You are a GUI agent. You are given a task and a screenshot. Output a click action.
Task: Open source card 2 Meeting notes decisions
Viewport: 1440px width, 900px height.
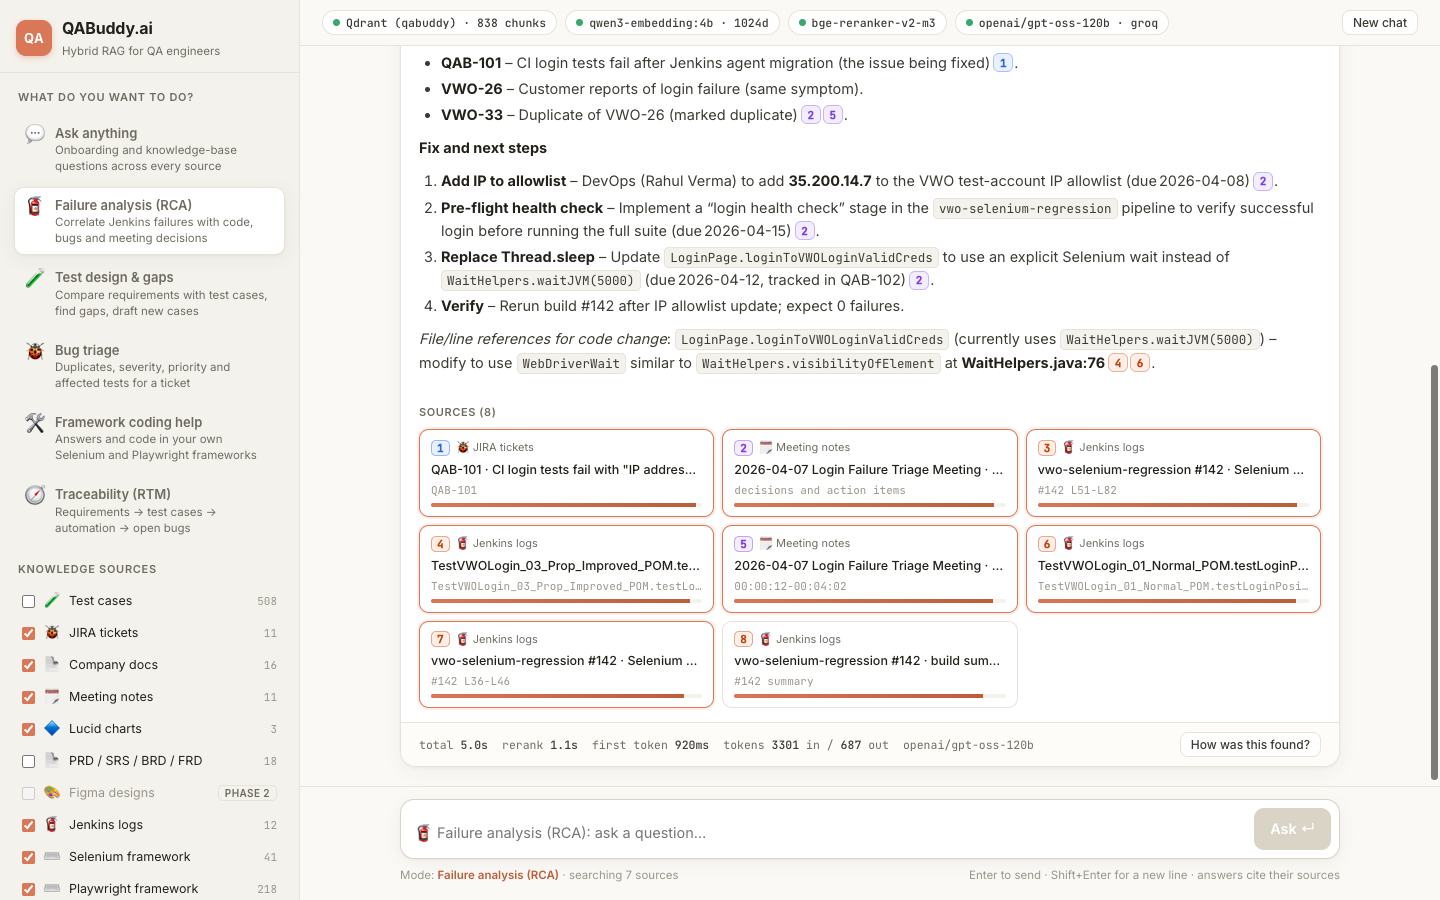pos(870,472)
